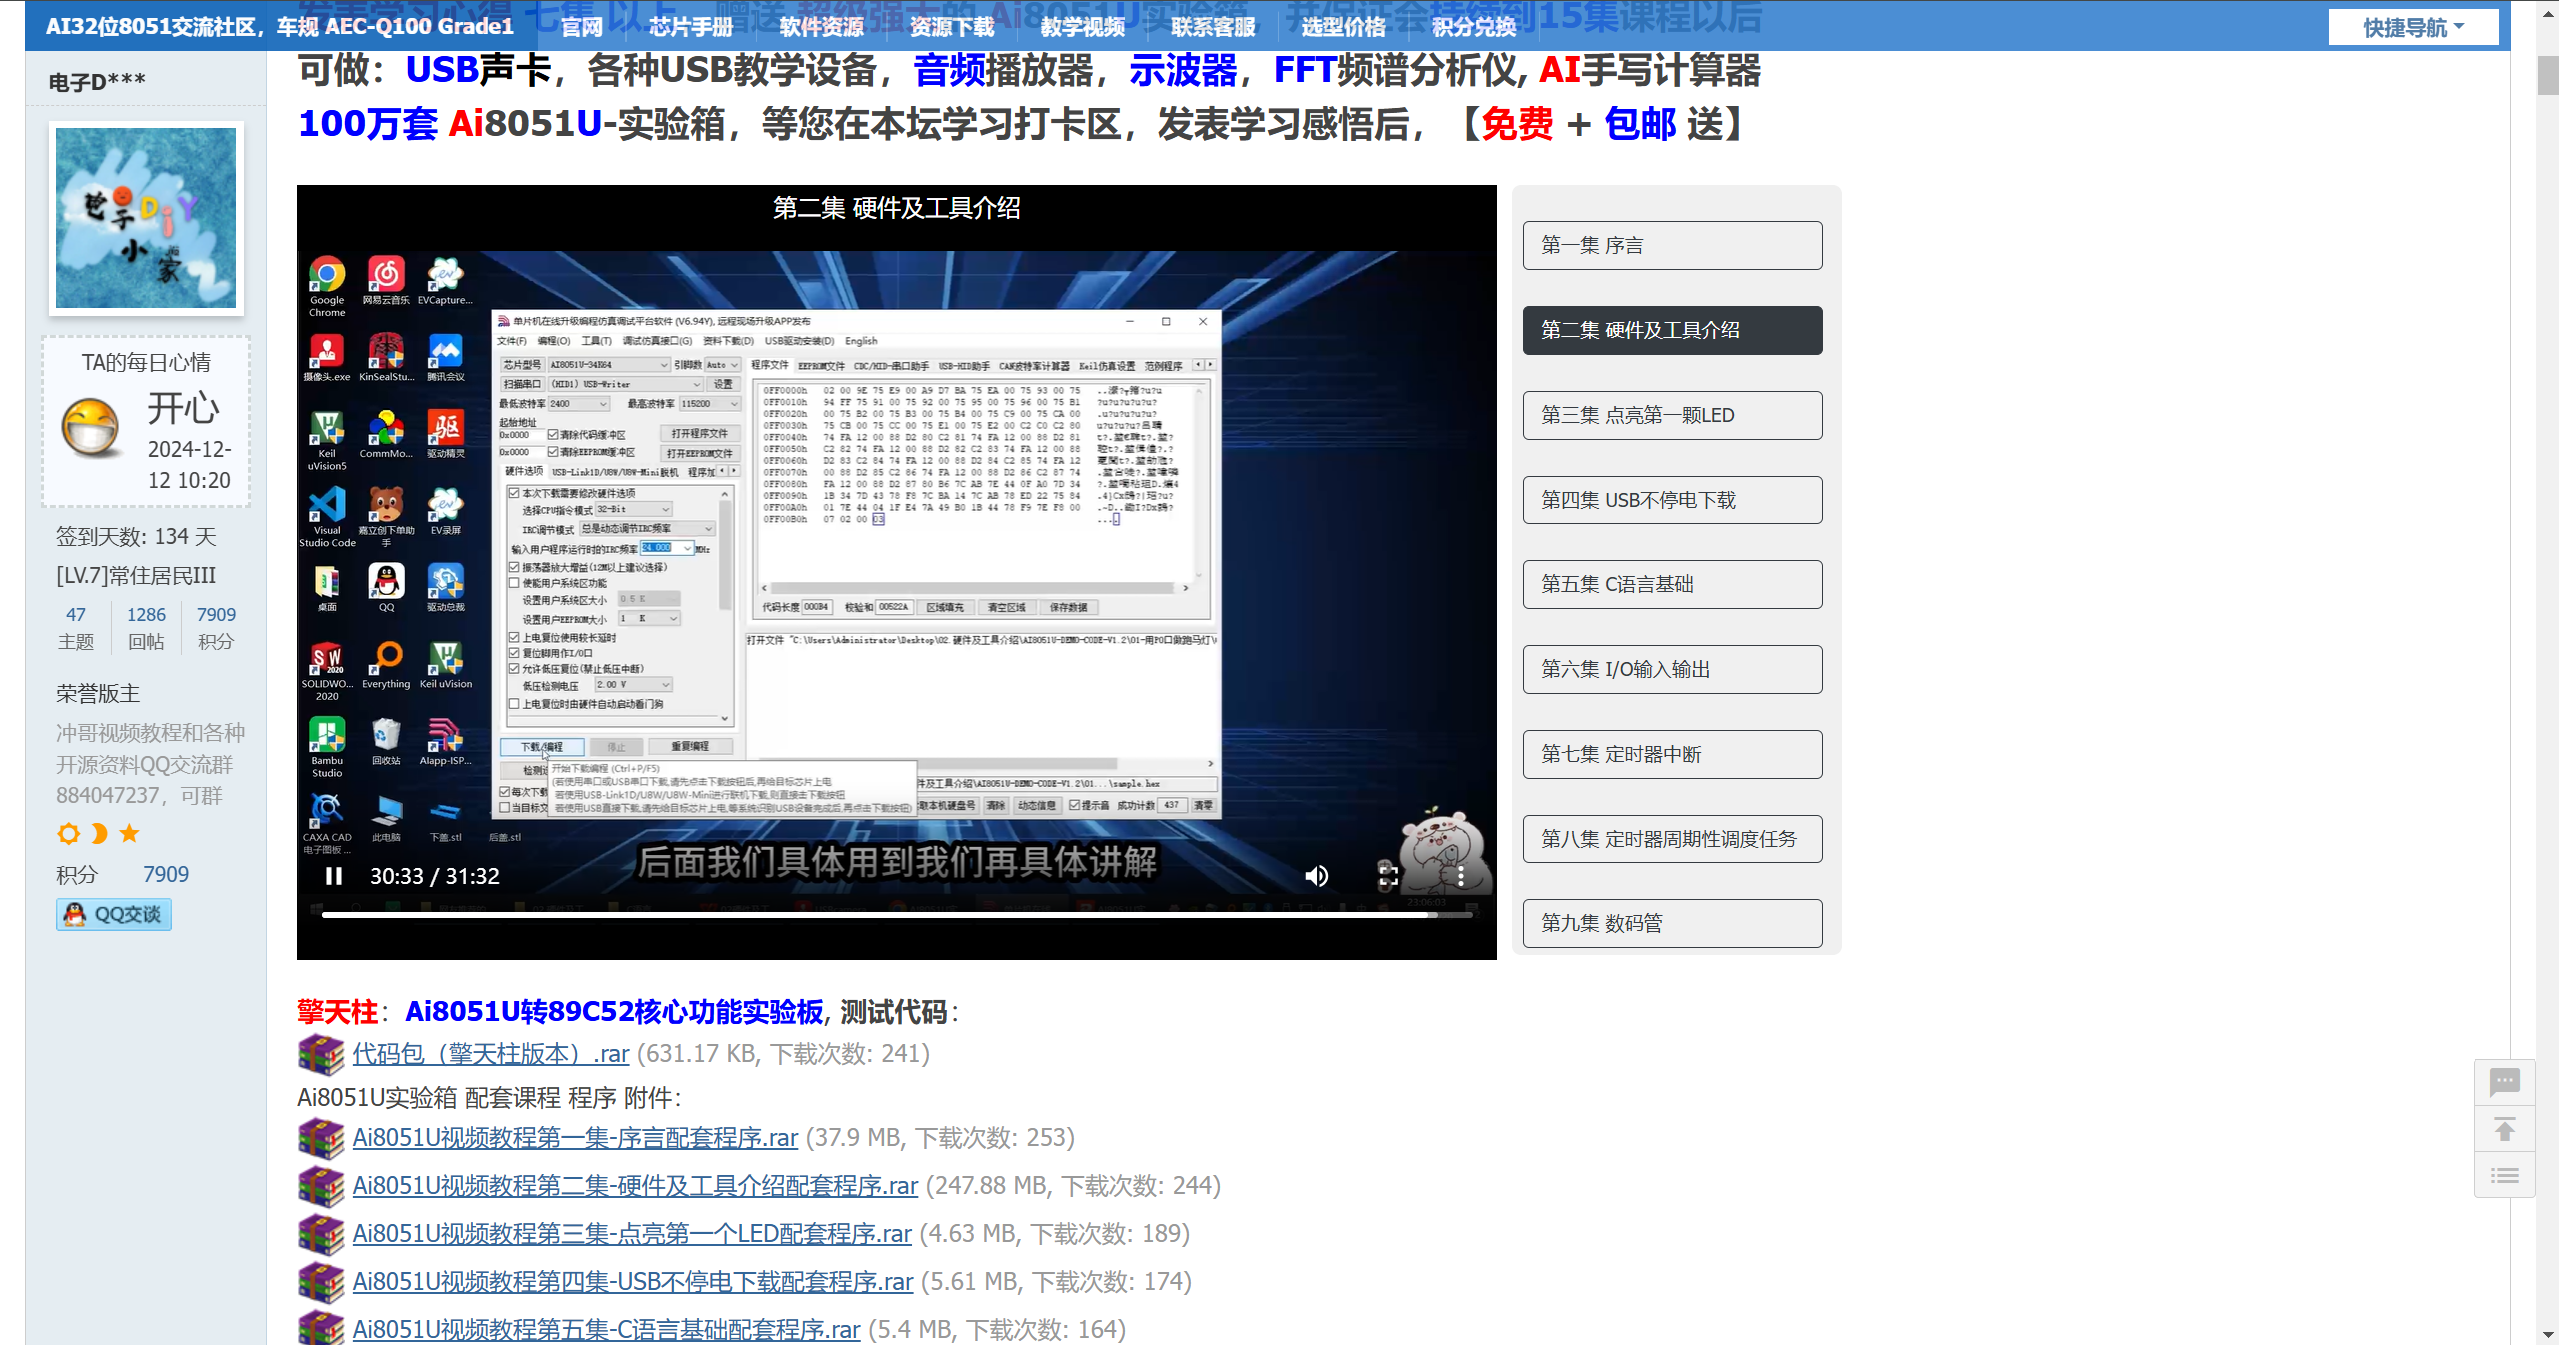Pause the video playback
Viewport: 2559px width, 1345px height.
[334, 876]
